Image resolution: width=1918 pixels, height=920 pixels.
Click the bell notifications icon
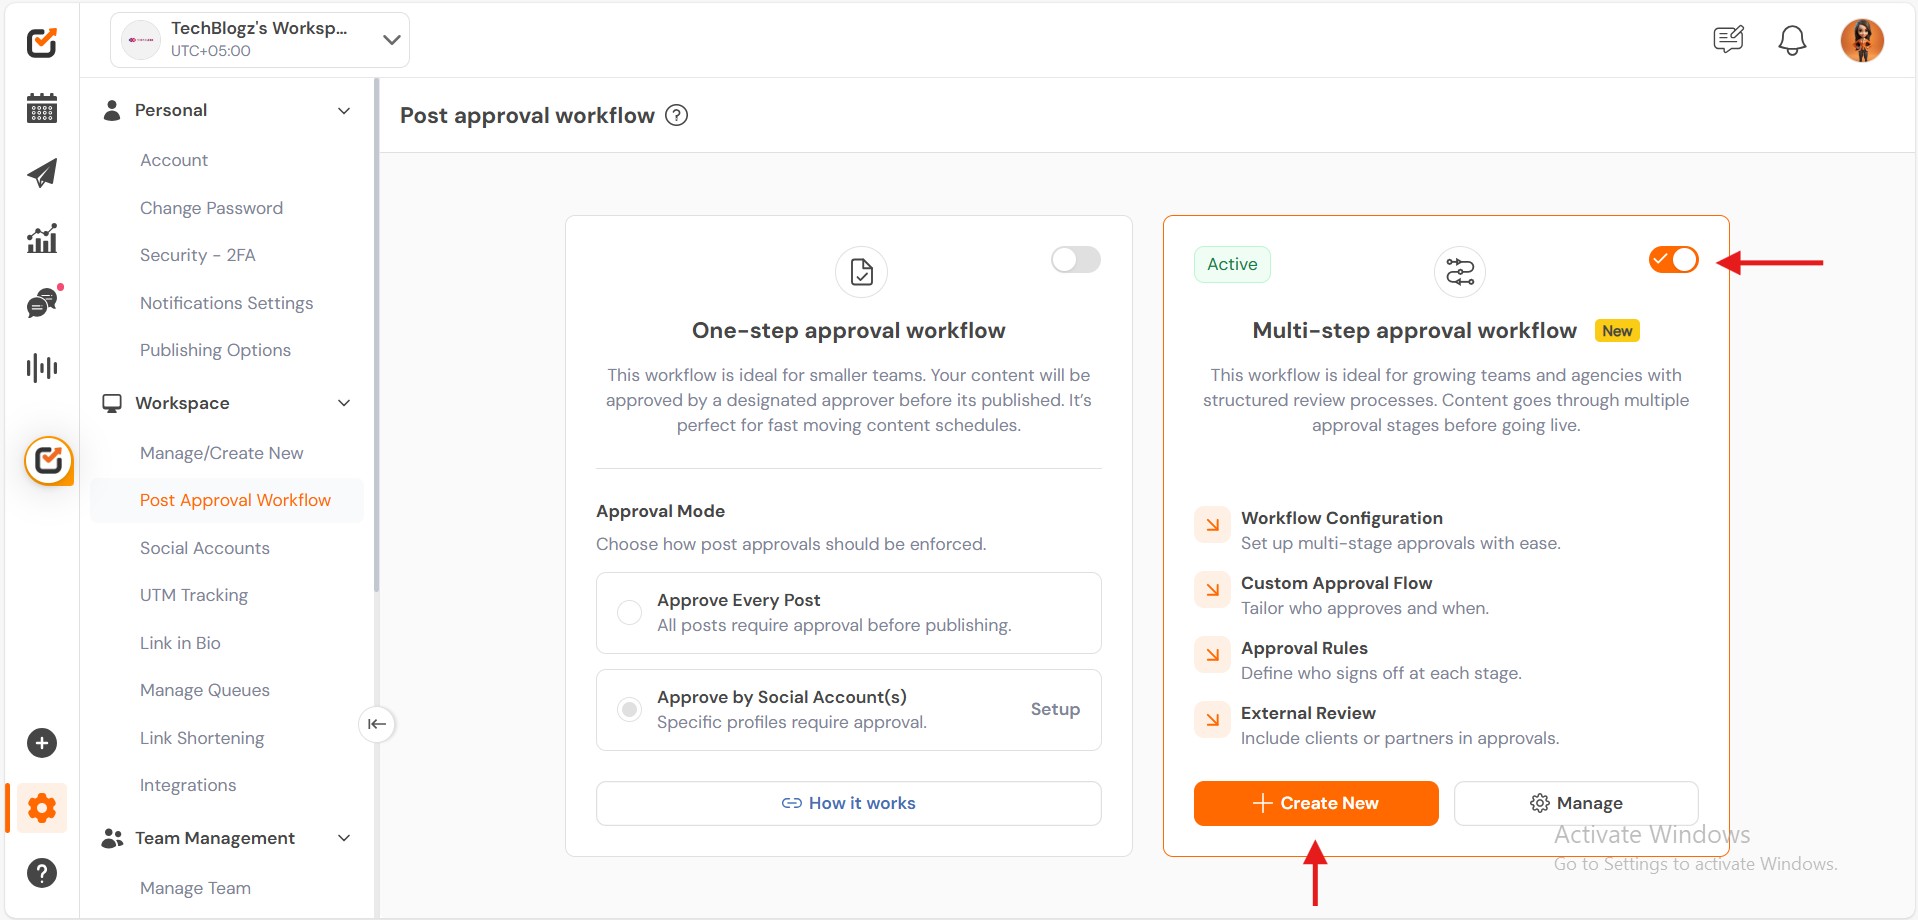[1792, 40]
